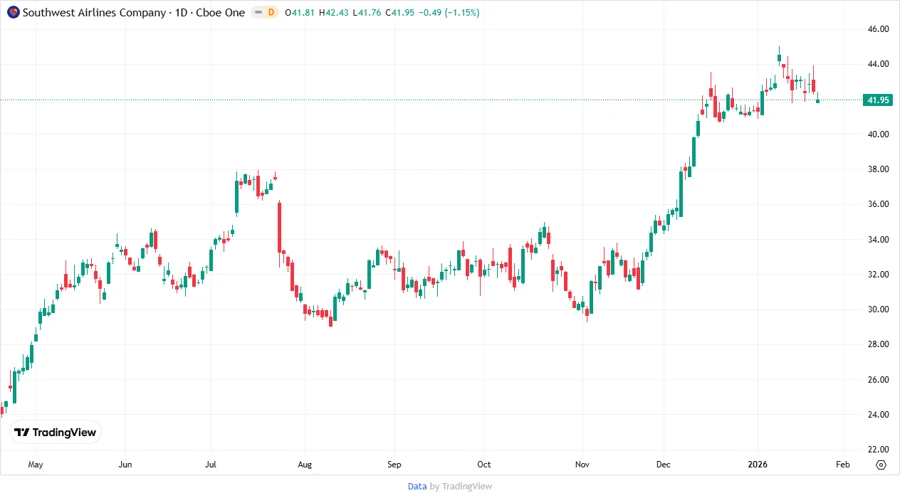Click the L41.76 low value
The height and width of the screenshot is (498, 900).
coord(367,12)
